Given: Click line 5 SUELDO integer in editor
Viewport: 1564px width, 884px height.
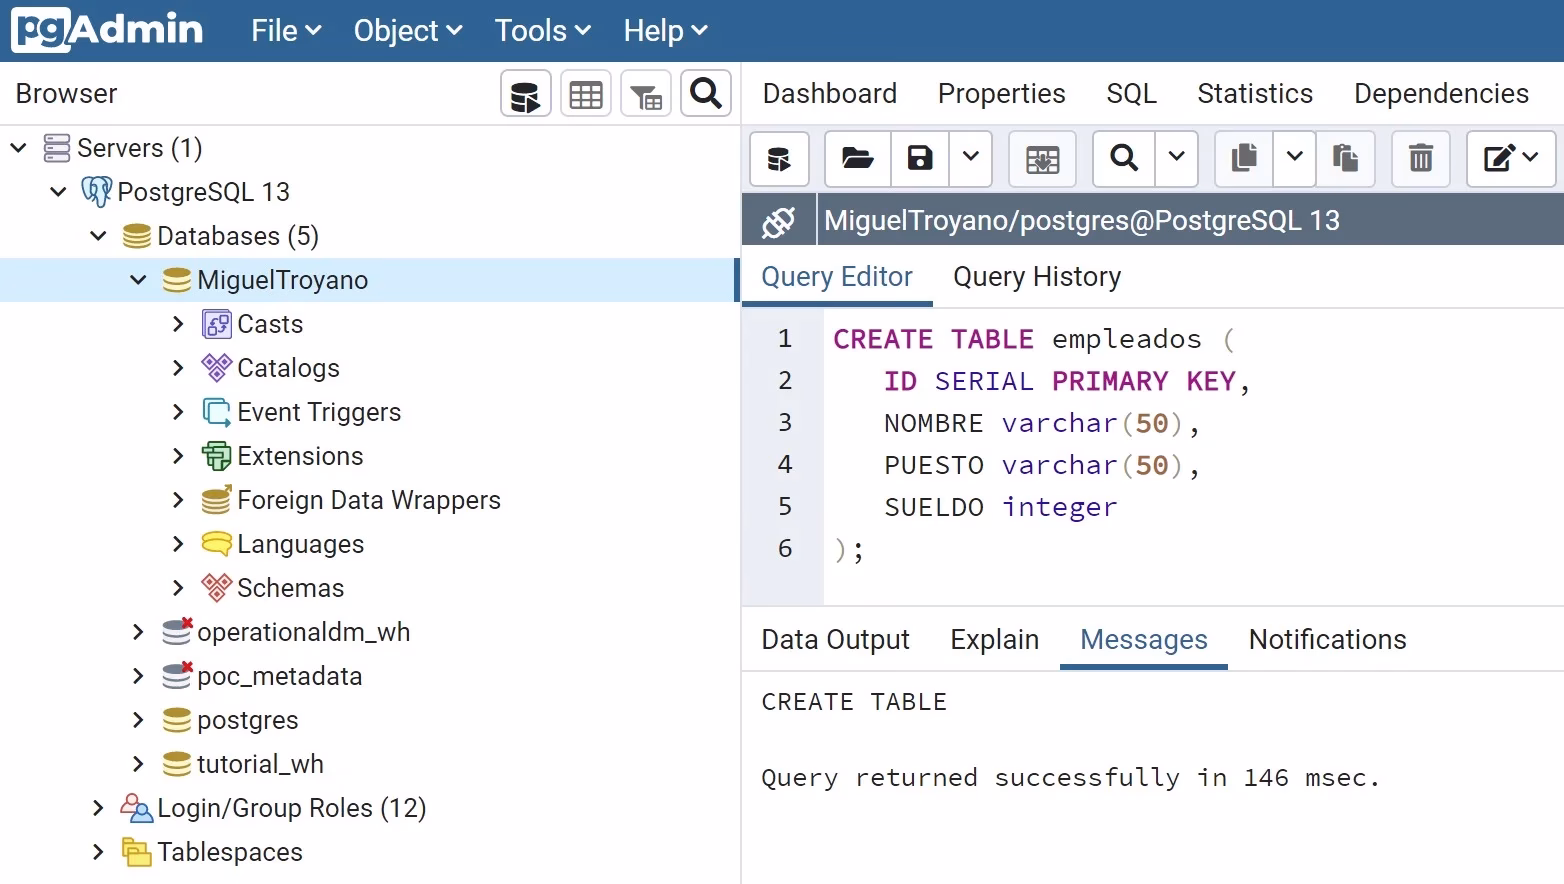Looking at the screenshot, I should click(1001, 507).
